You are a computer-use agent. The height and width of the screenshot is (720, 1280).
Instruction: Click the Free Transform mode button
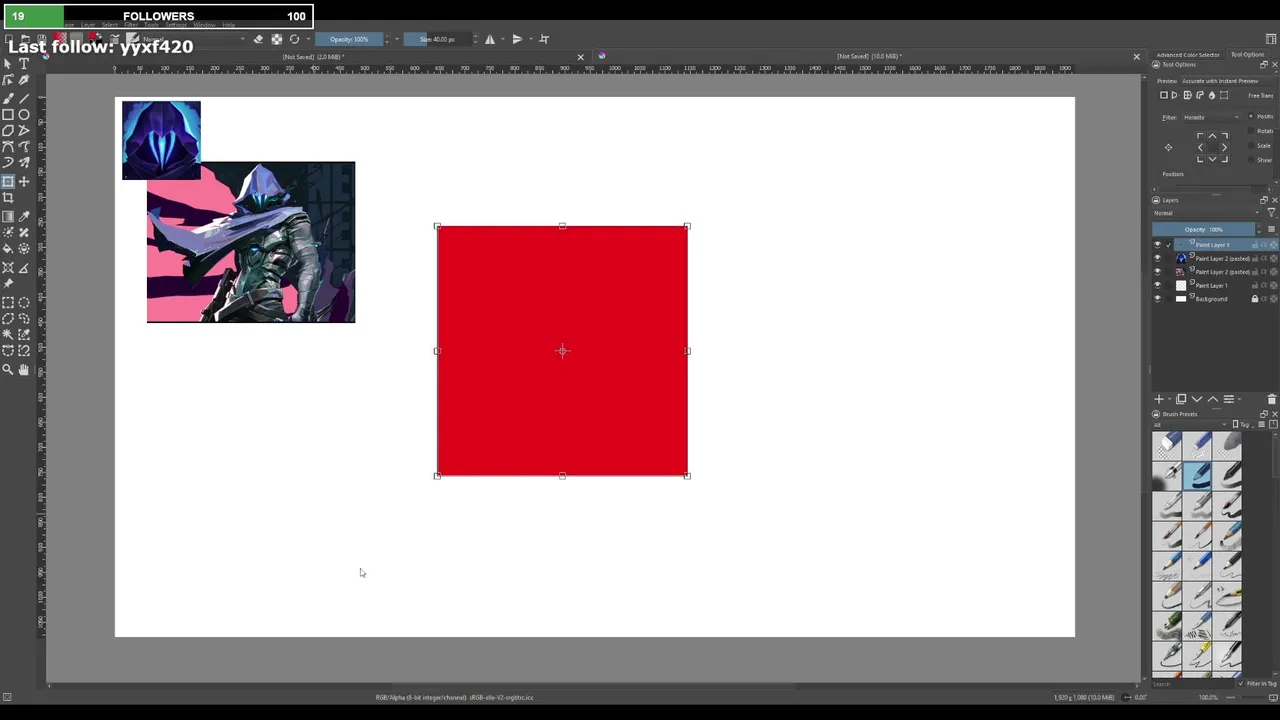(x=1164, y=96)
